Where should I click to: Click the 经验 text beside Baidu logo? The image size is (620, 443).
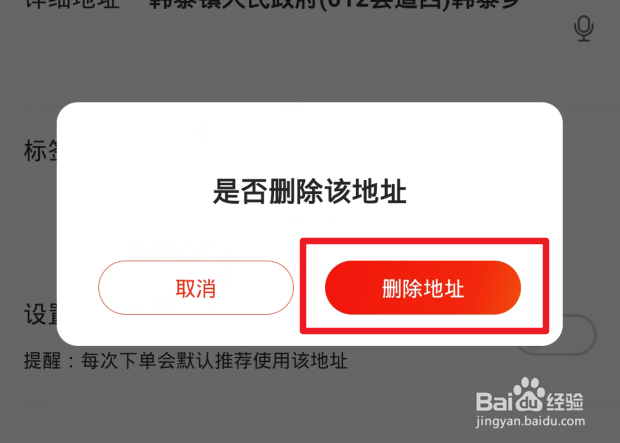point(565,401)
